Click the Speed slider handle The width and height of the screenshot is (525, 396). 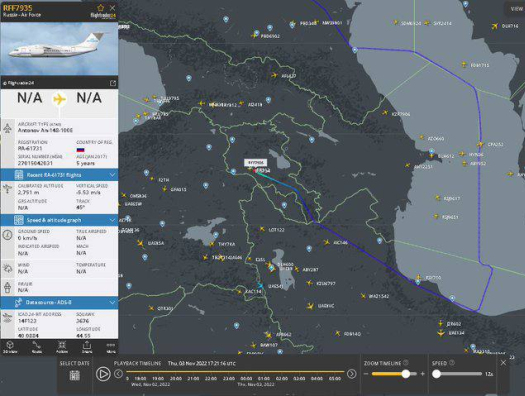coord(436,374)
